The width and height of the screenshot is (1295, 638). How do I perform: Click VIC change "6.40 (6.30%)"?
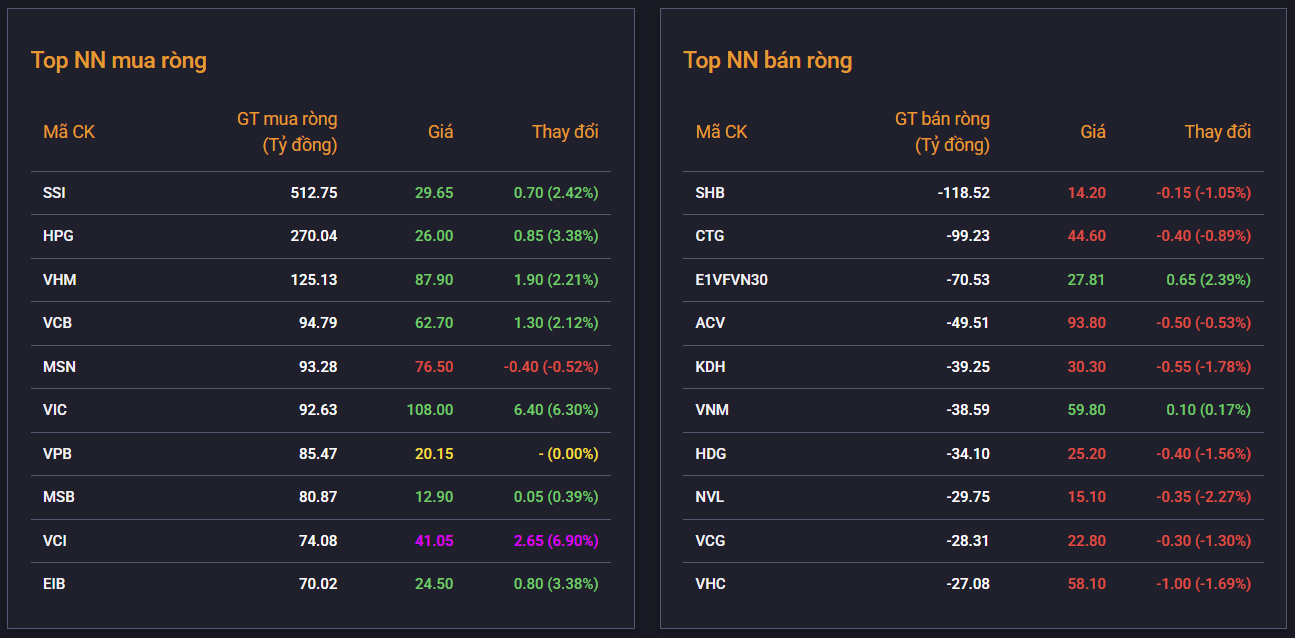point(556,410)
